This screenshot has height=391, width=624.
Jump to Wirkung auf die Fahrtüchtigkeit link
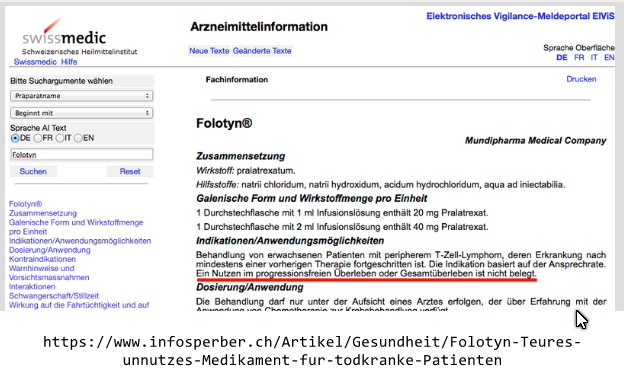[x=79, y=305]
